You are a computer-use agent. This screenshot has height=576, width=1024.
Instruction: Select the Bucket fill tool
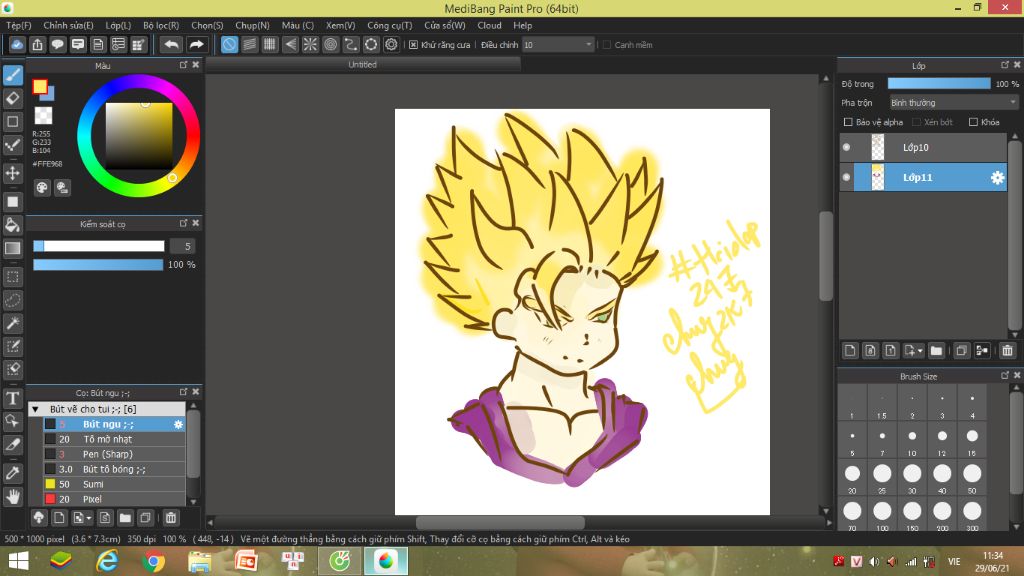(x=12, y=225)
